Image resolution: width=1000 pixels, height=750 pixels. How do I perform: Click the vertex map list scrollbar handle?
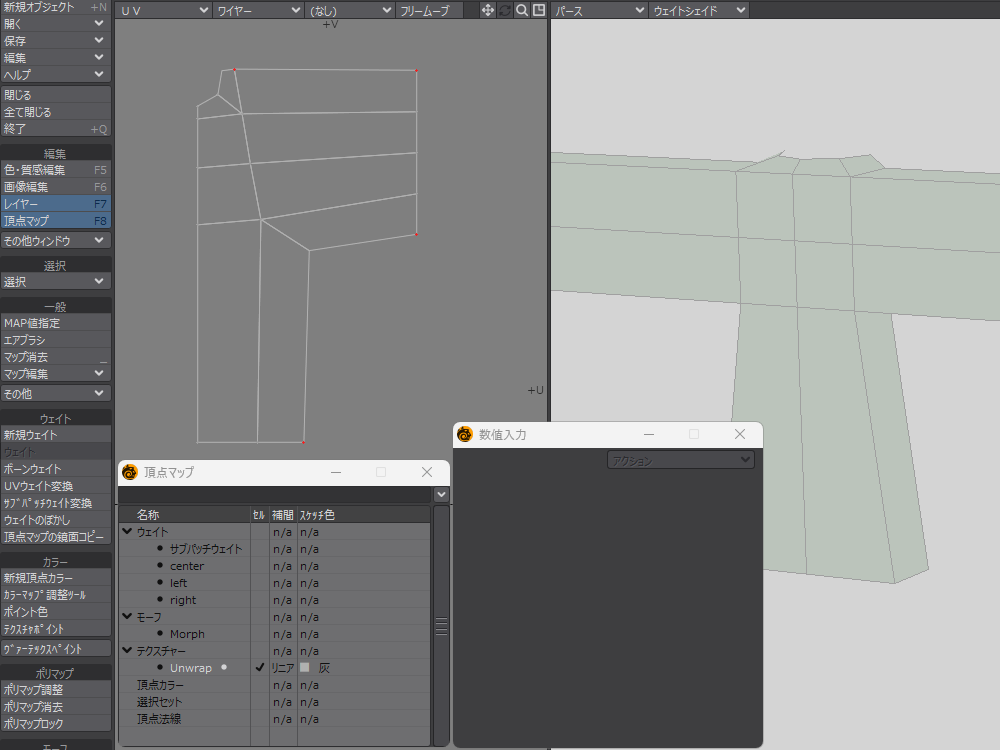[441, 627]
